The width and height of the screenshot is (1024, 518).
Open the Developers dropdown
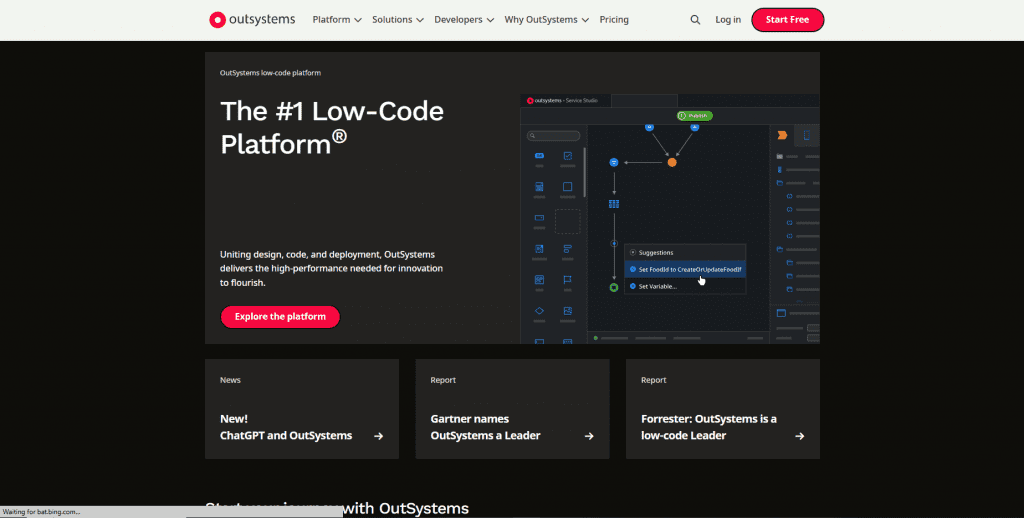(464, 20)
